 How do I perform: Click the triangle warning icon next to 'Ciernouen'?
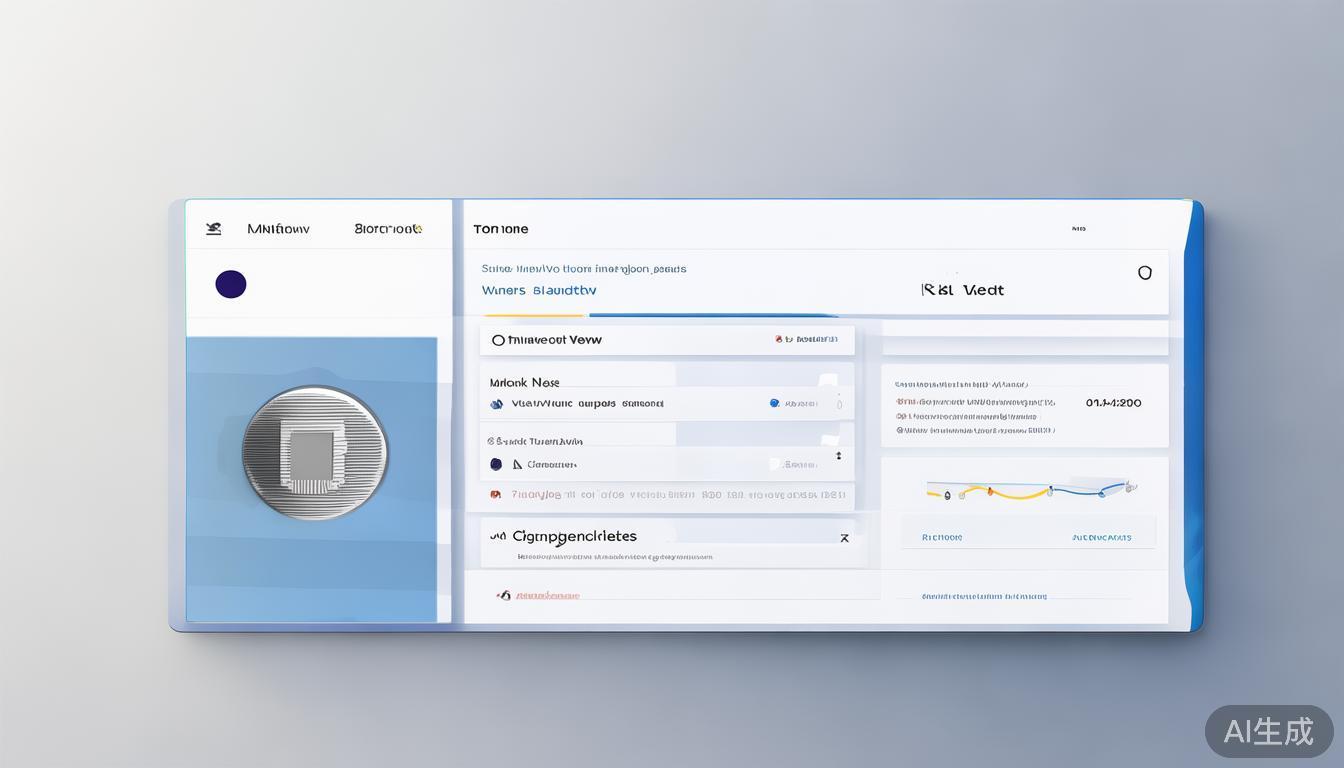coord(517,464)
